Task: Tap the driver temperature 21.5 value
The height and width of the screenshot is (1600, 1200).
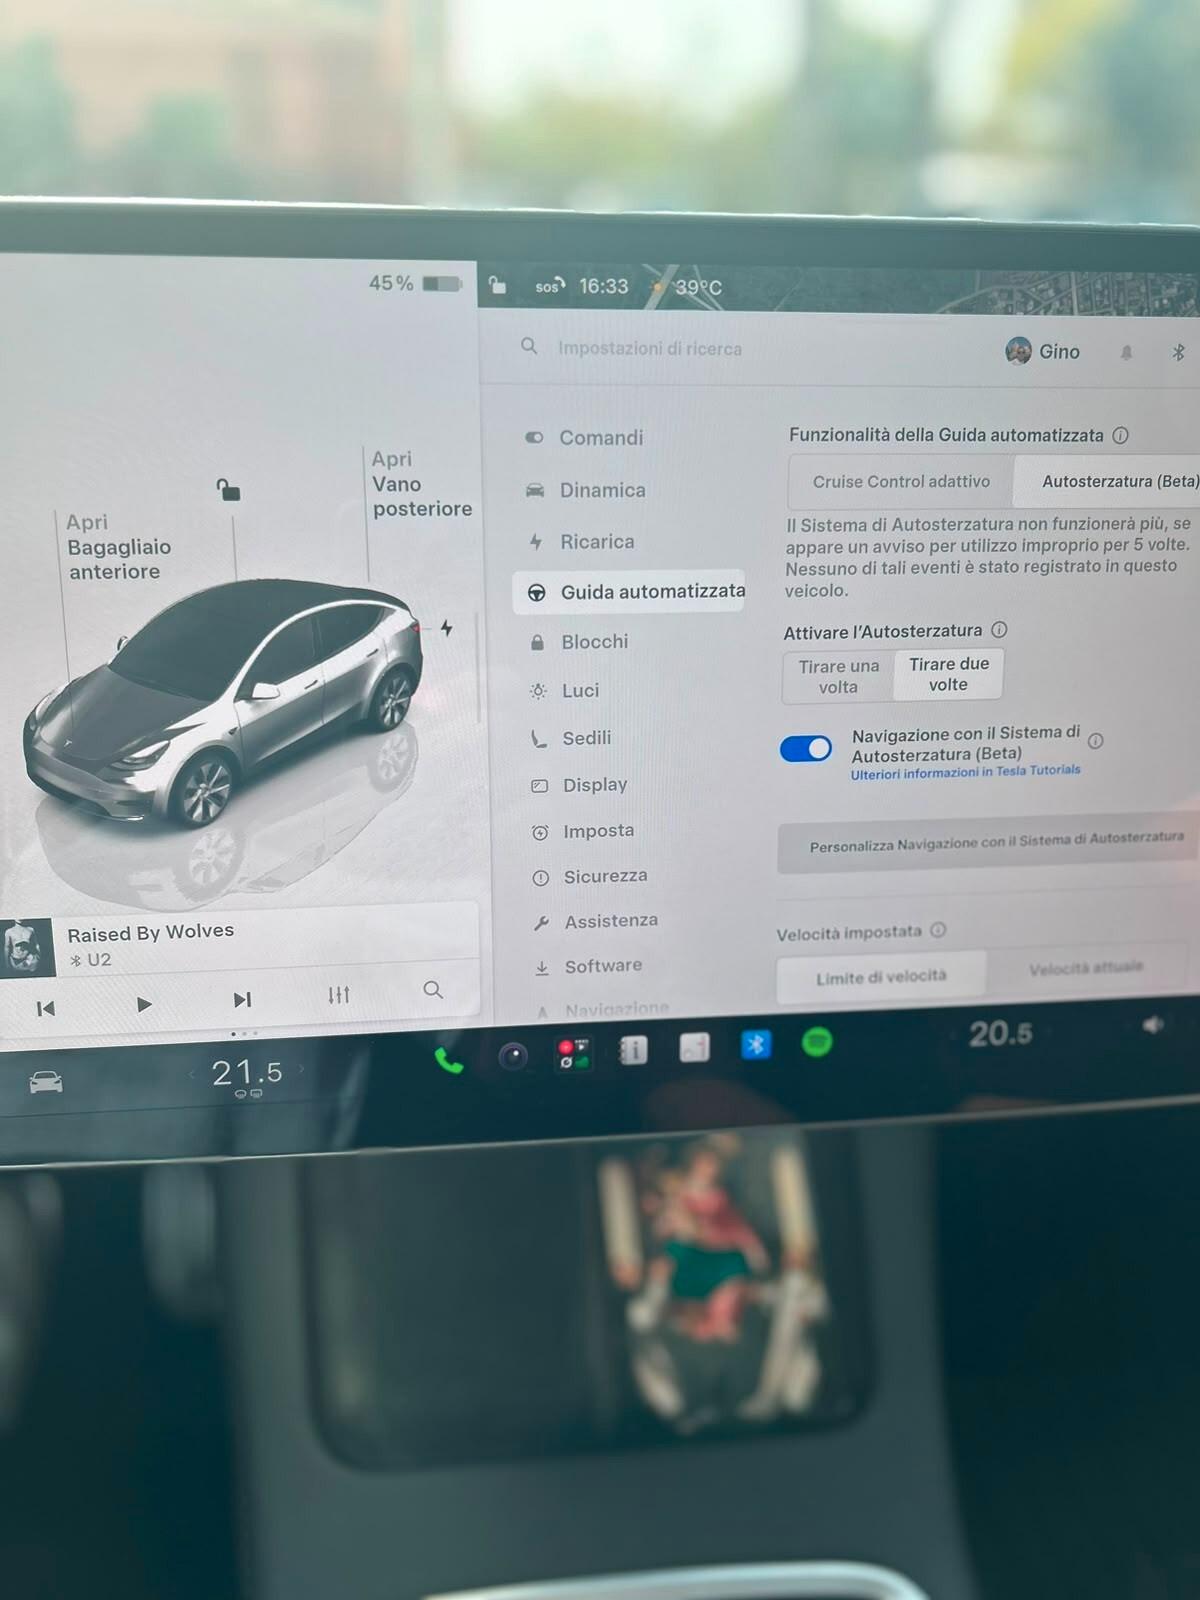Action: (x=247, y=1073)
